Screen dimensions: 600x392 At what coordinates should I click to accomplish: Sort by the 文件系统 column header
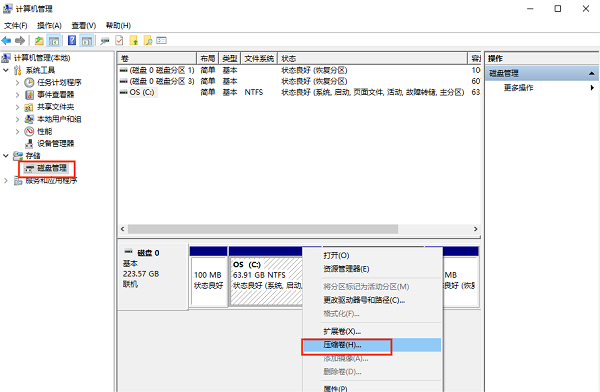coord(259,59)
